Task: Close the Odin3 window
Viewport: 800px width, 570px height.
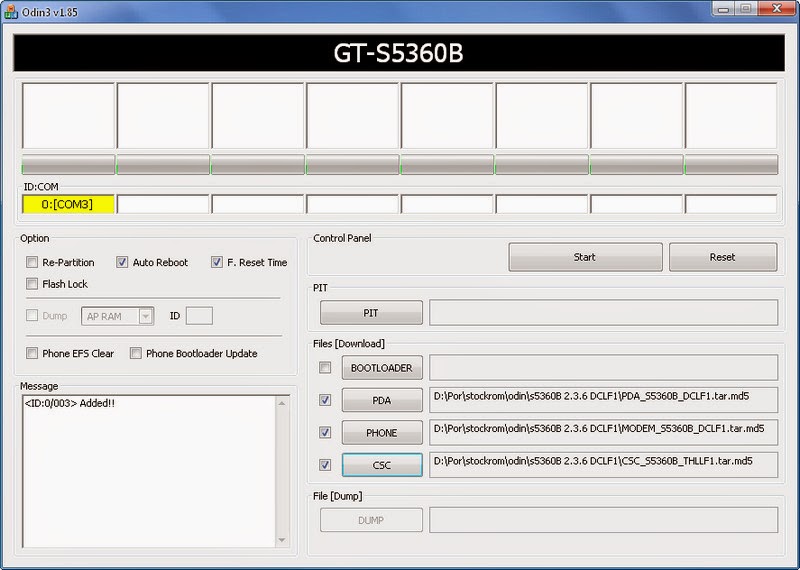Action: click(777, 9)
